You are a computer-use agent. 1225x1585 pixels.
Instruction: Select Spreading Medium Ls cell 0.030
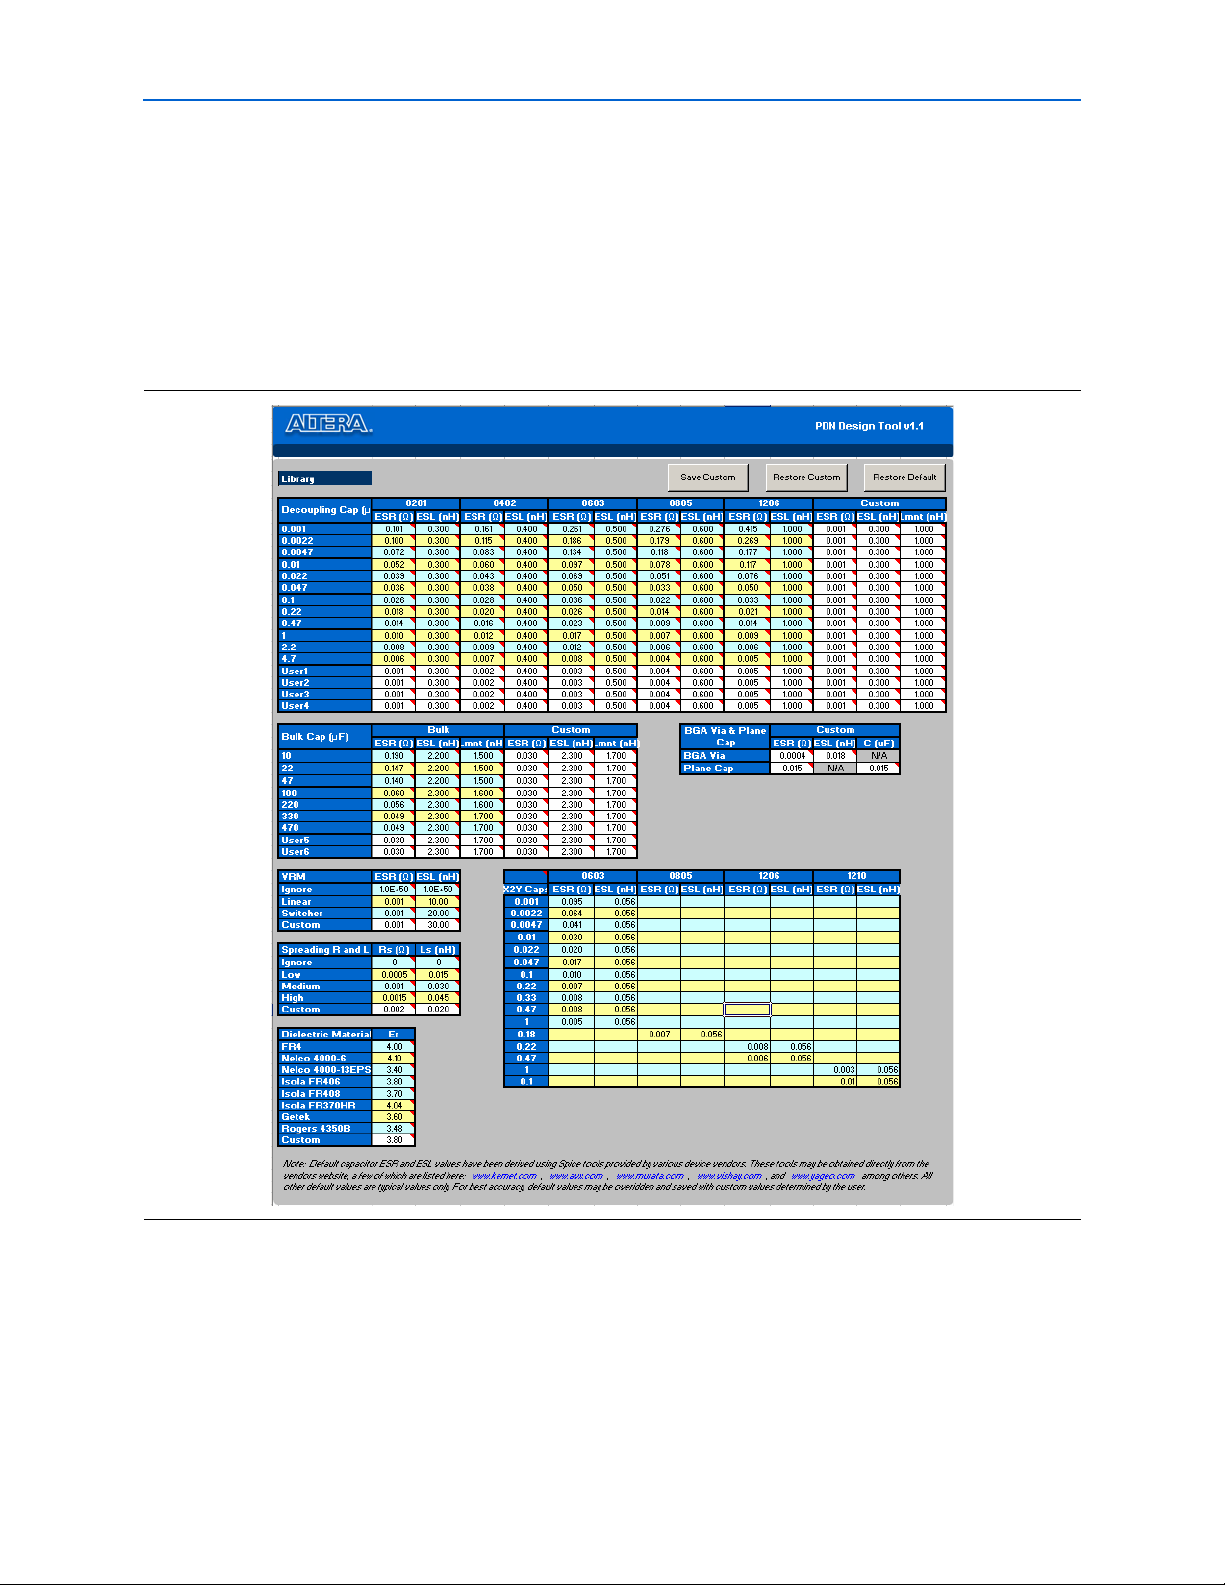(437, 986)
